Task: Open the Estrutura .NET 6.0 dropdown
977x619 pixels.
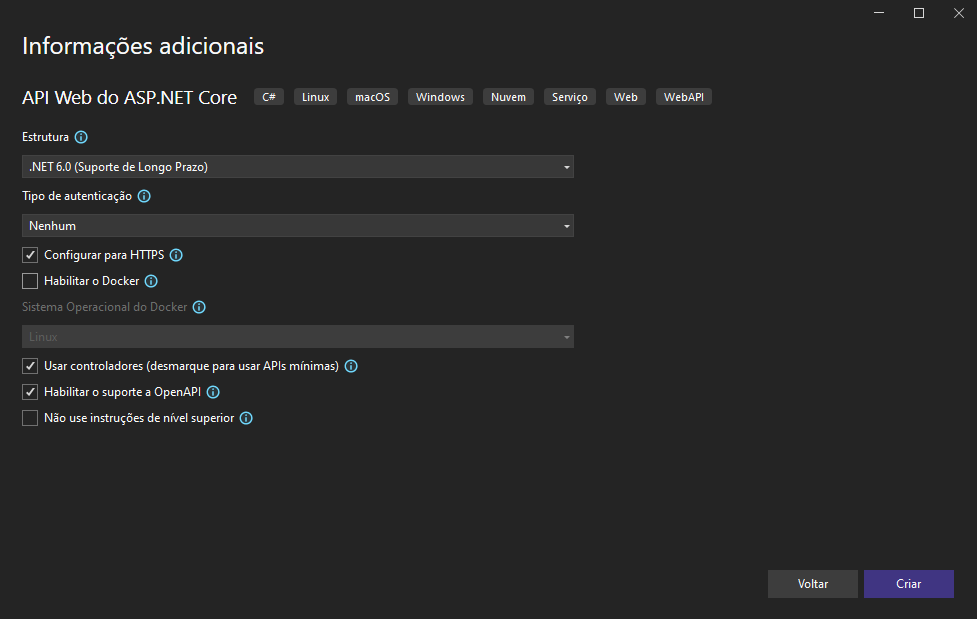Action: coord(298,166)
